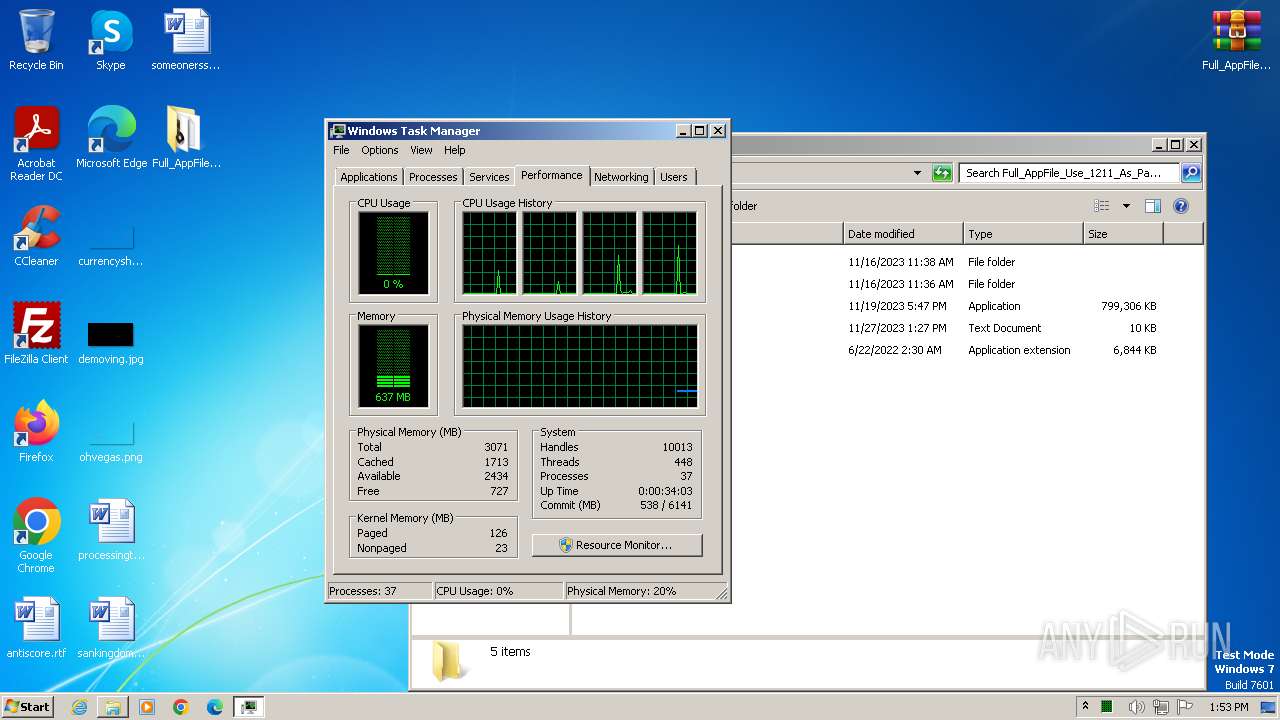Open the File menu in Task Manager
Screen dimensions: 1280x720
341,150
